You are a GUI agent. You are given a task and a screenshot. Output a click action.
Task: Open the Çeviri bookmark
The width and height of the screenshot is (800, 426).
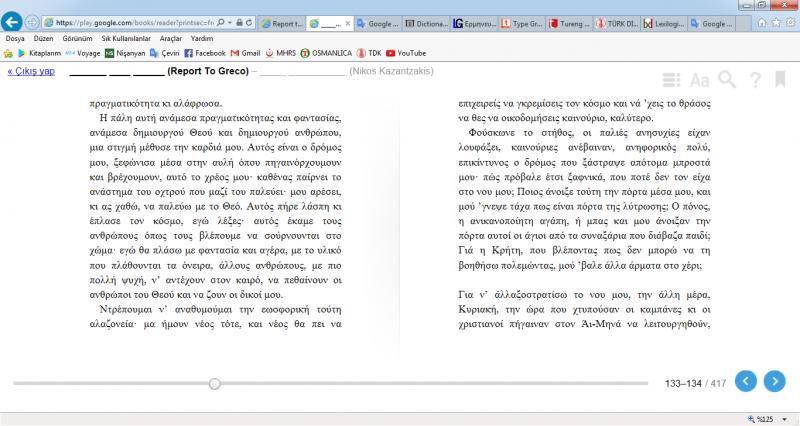click(x=164, y=53)
